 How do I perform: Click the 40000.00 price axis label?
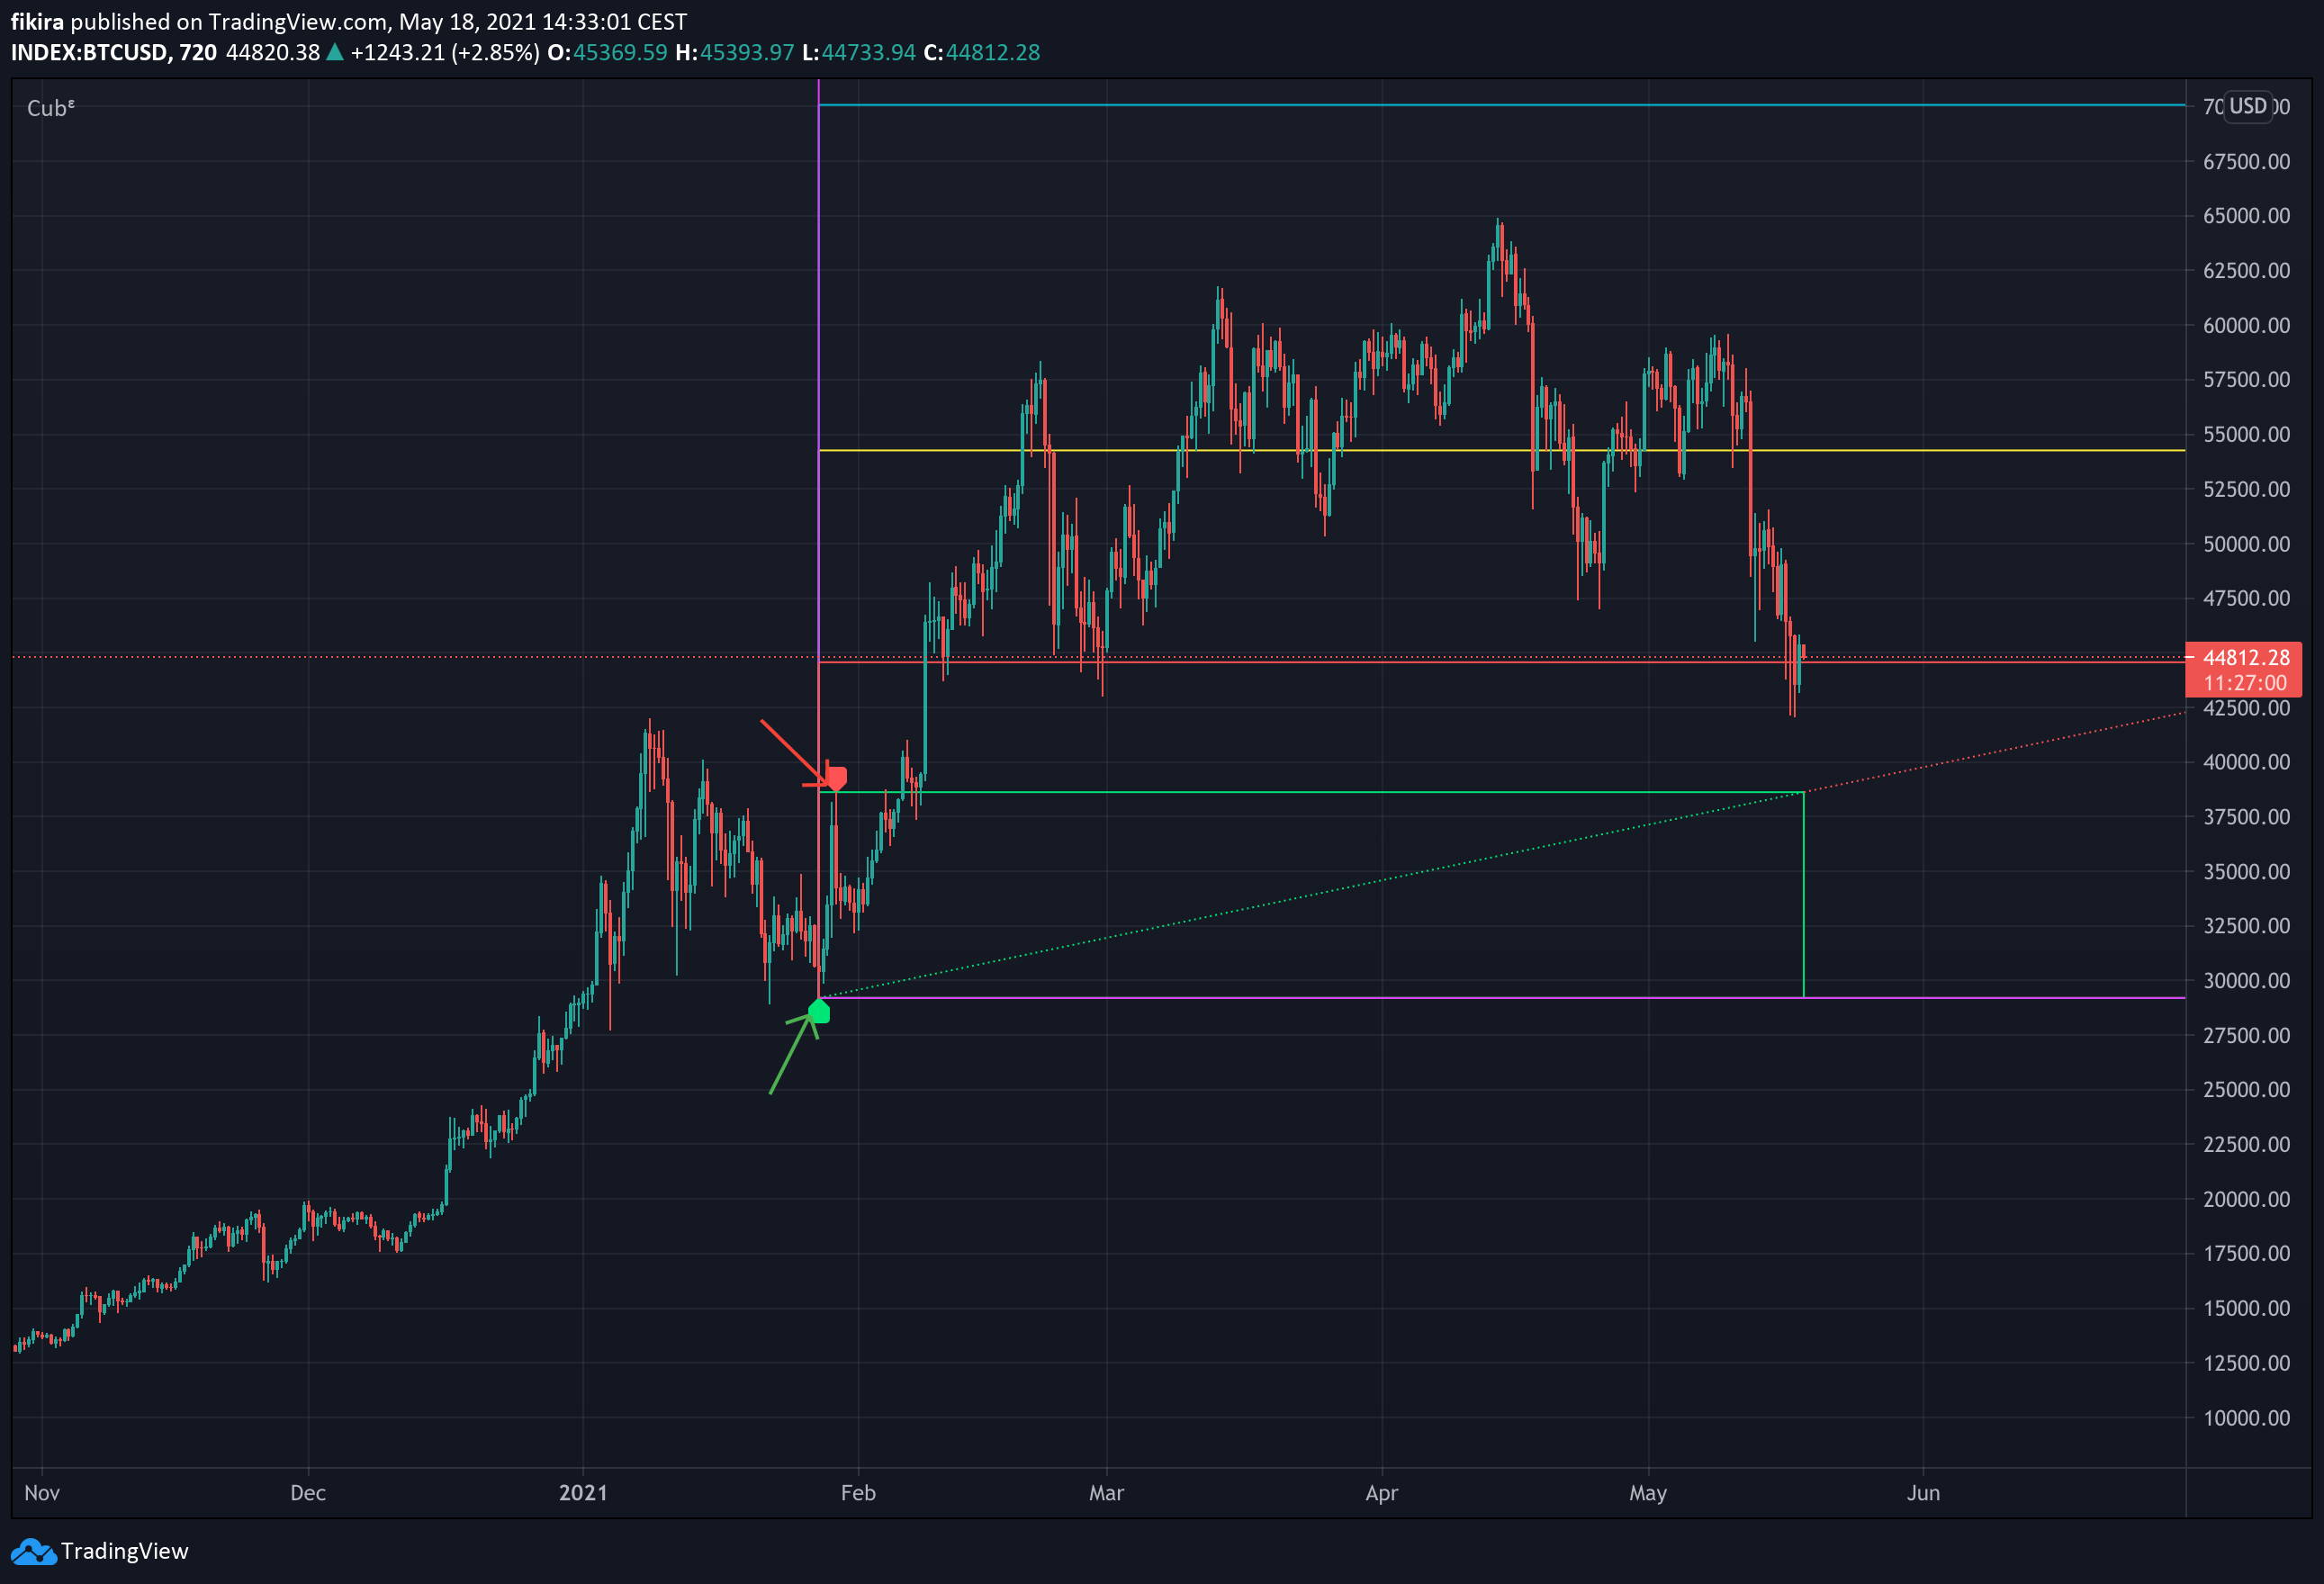(2246, 762)
